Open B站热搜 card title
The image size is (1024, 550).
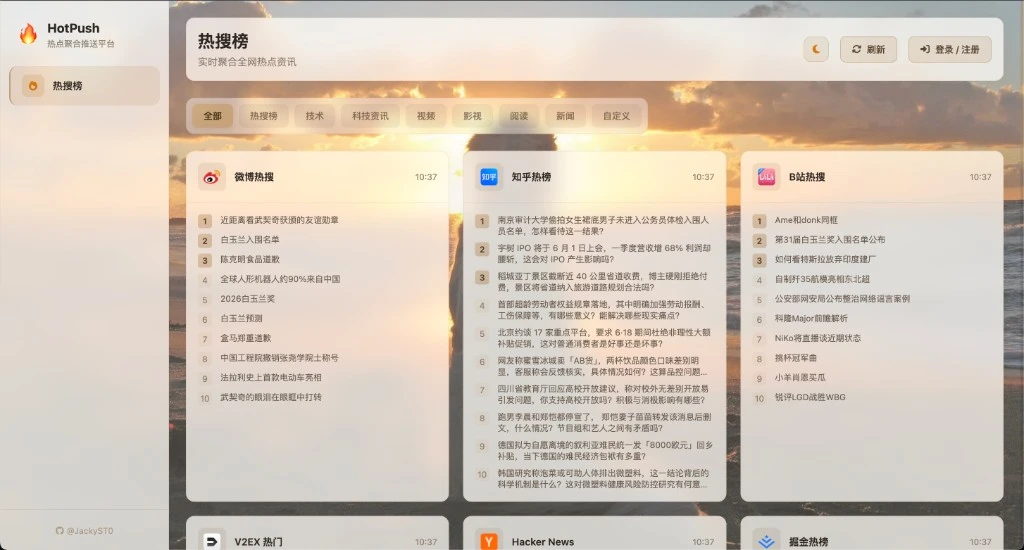[x=807, y=177]
